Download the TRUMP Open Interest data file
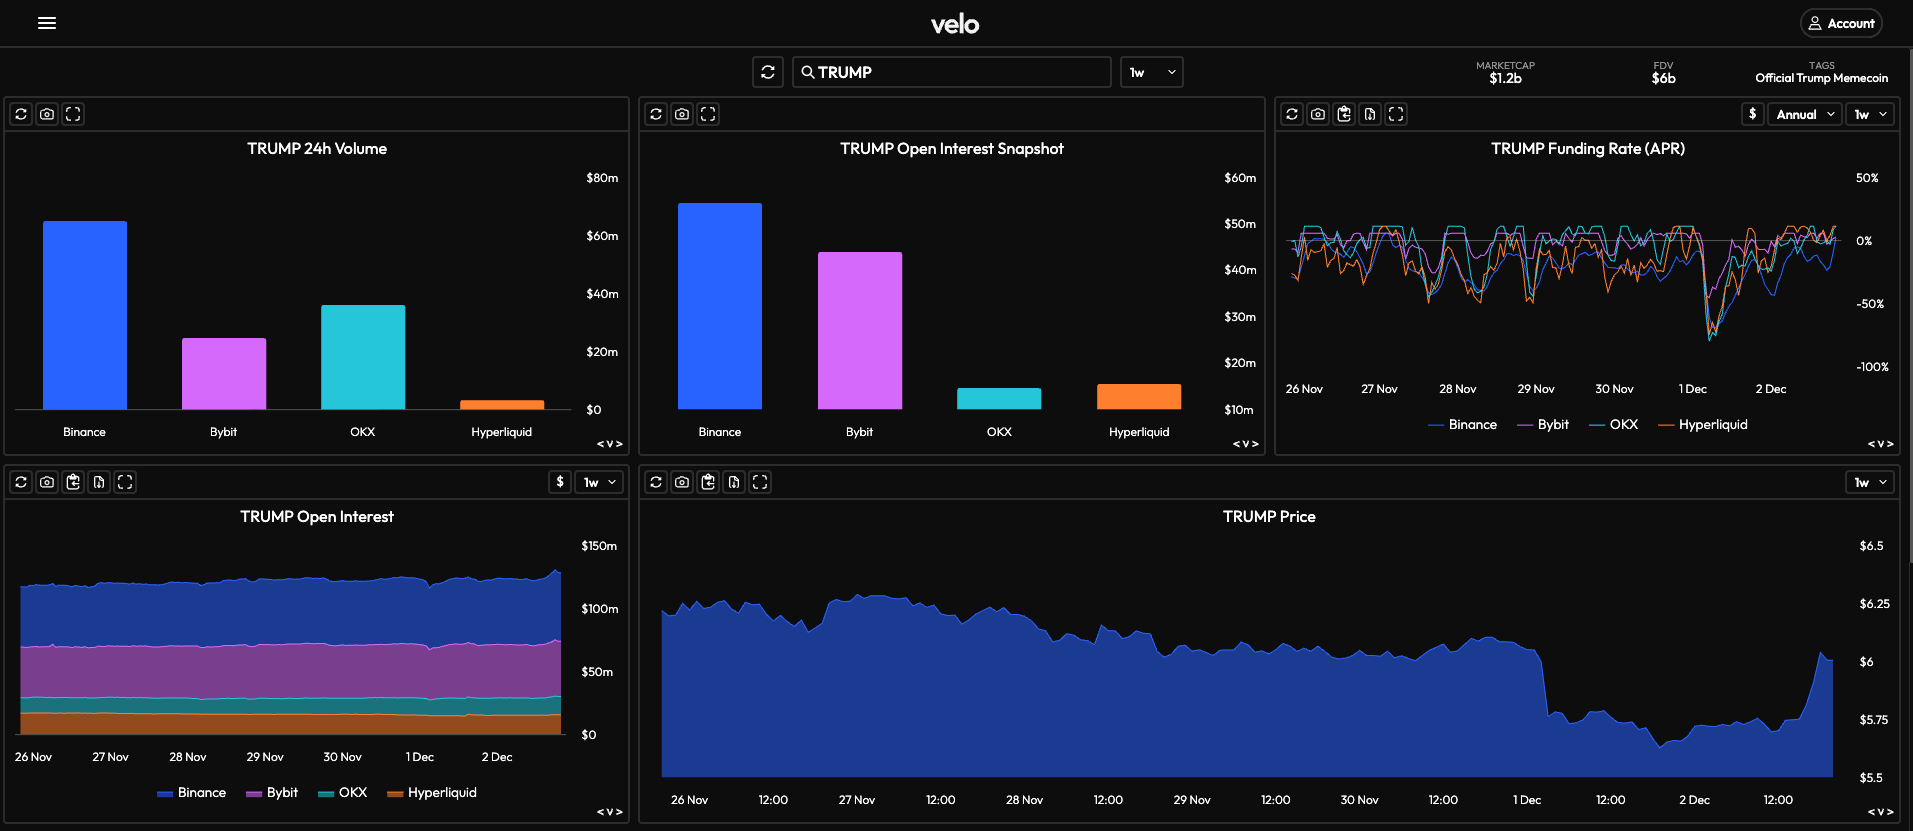Image resolution: width=1913 pixels, height=831 pixels. pyautogui.click(x=99, y=482)
